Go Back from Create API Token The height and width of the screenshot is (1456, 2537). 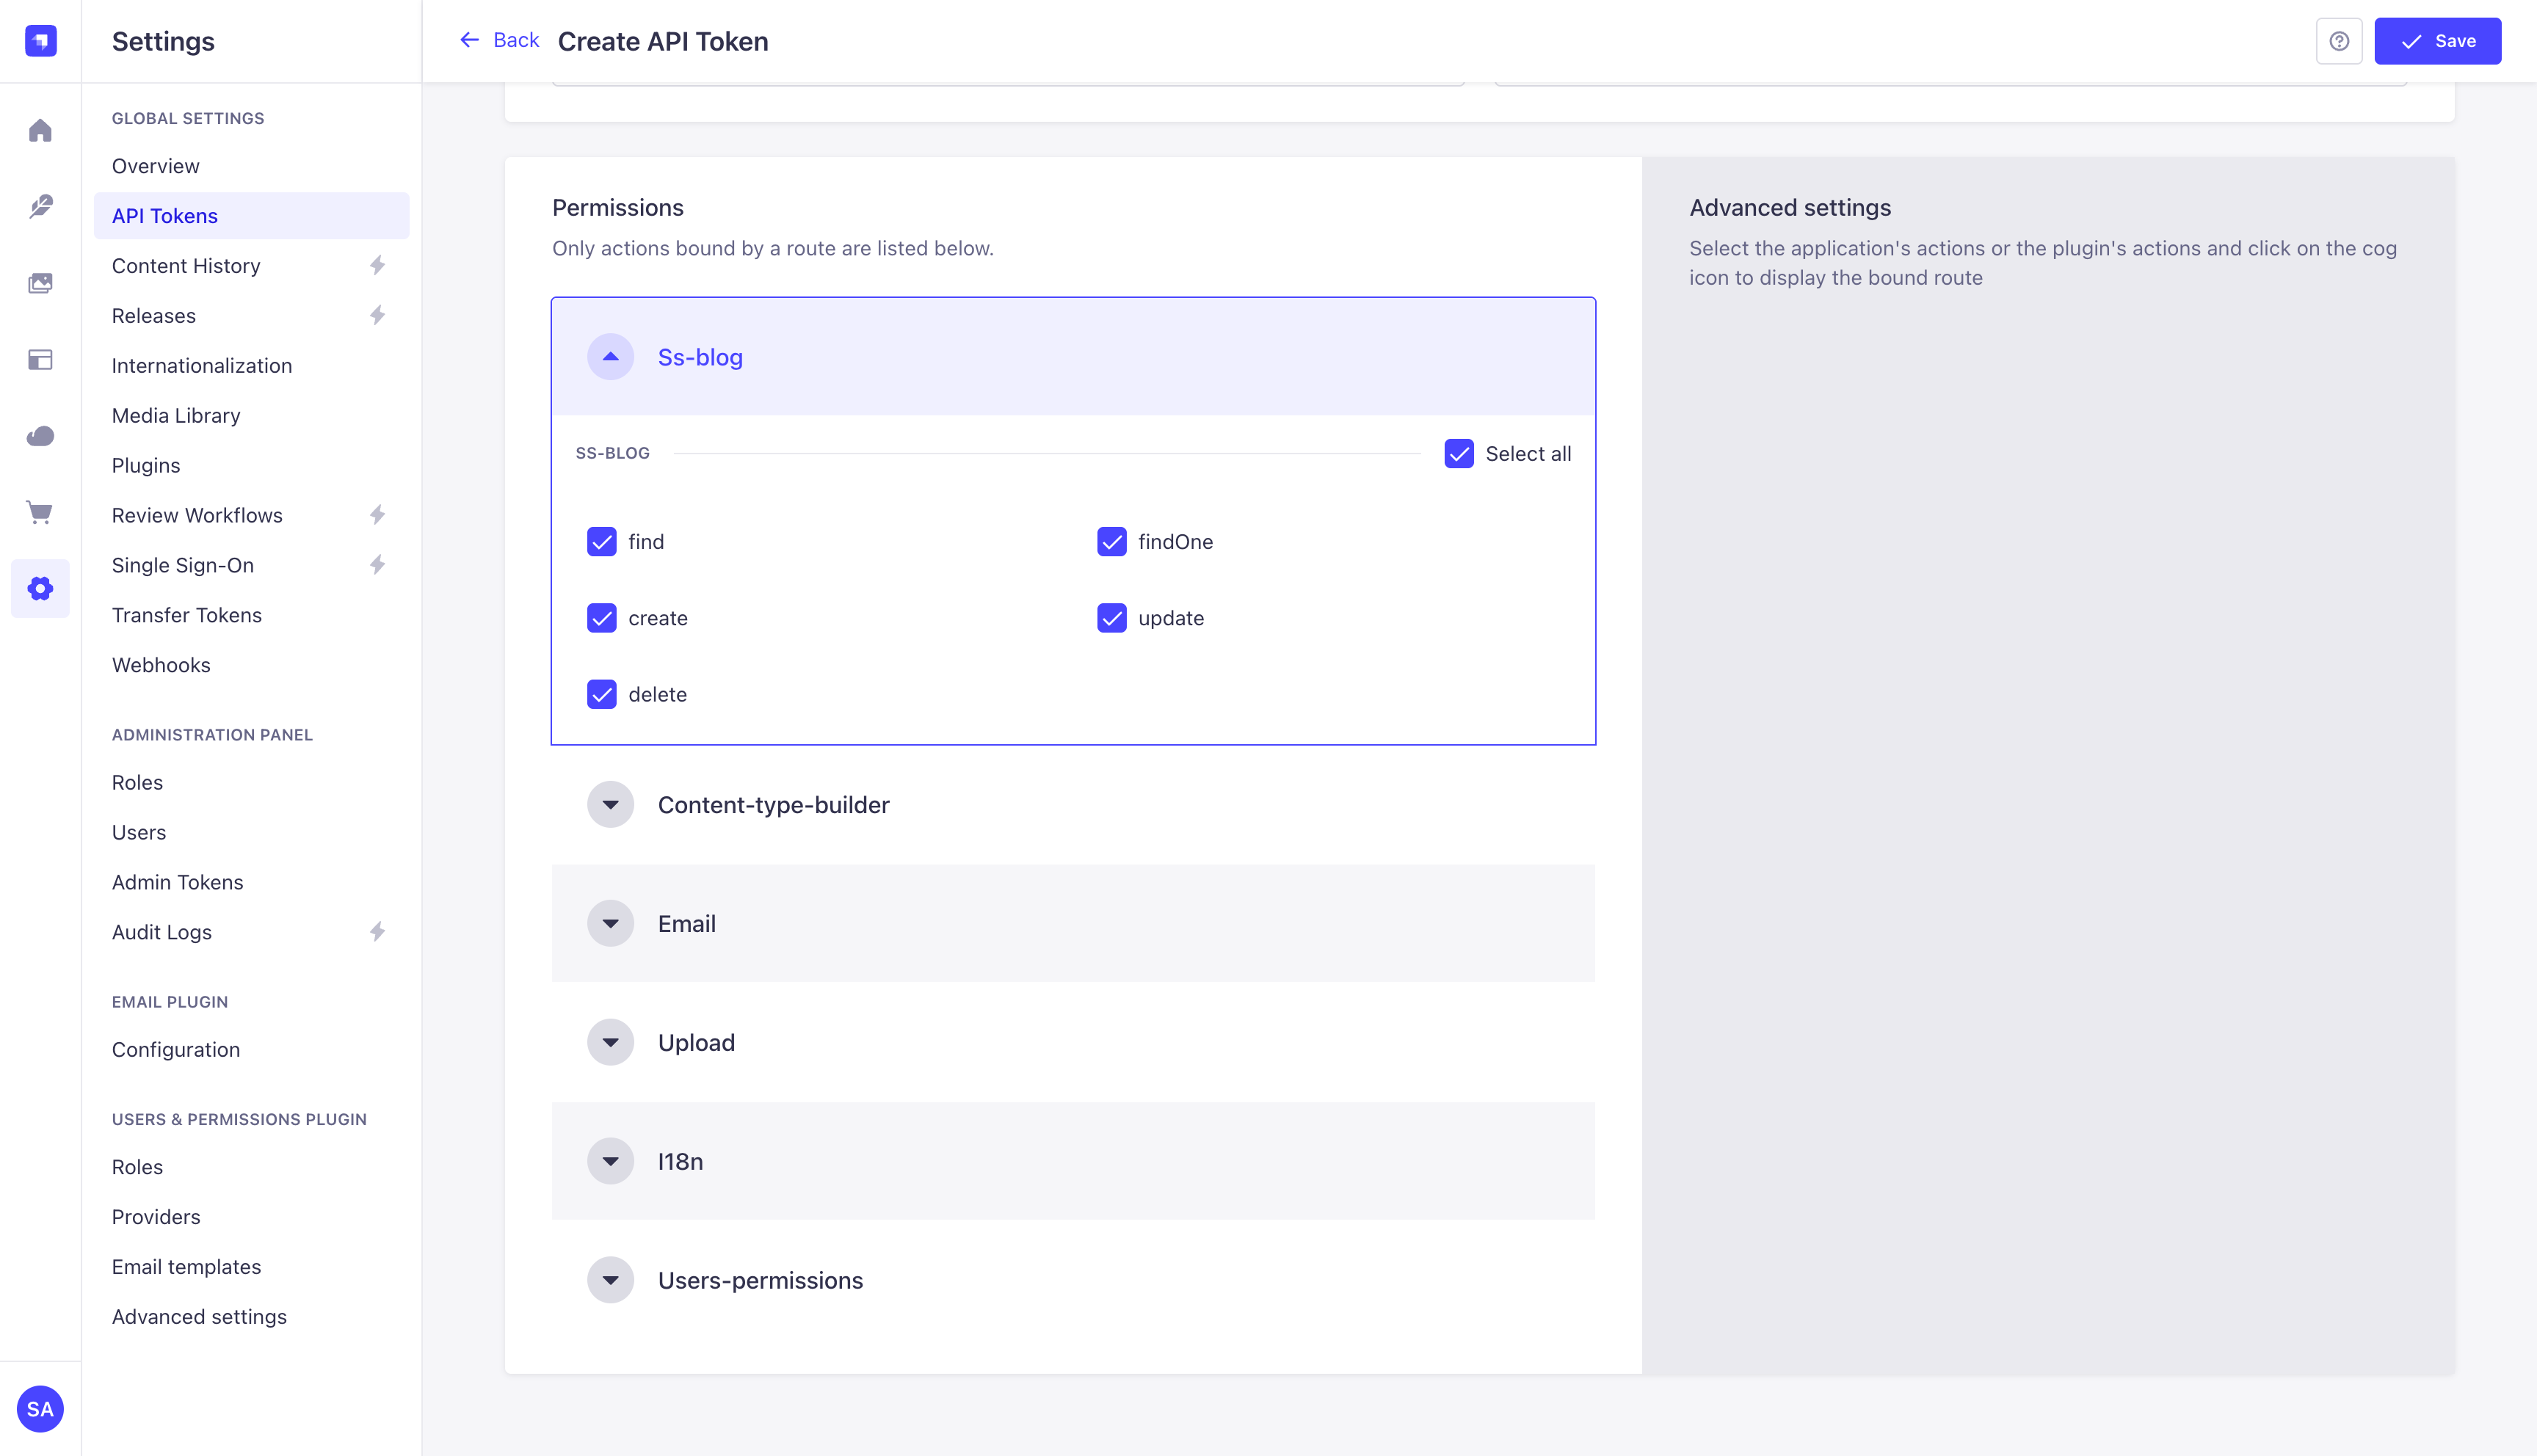(499, 40)
